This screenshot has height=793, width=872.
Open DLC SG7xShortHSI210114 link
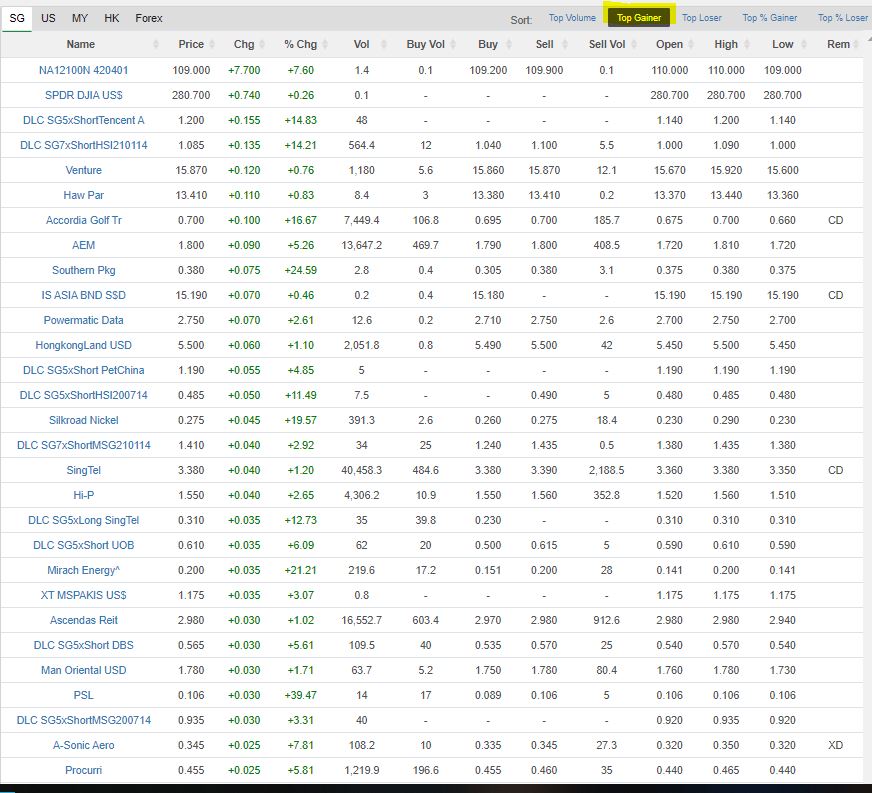[83, 146]
